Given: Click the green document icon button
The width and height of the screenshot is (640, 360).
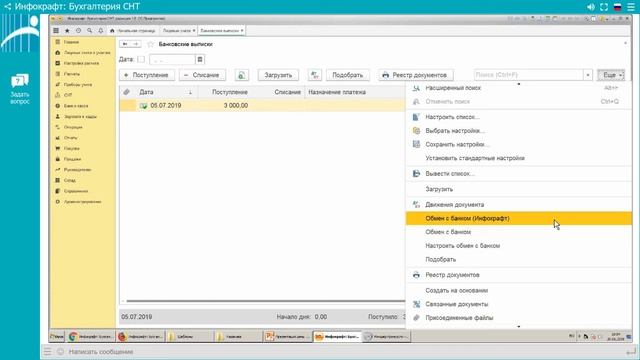Looking at the screenshot, I should point(242,75).
